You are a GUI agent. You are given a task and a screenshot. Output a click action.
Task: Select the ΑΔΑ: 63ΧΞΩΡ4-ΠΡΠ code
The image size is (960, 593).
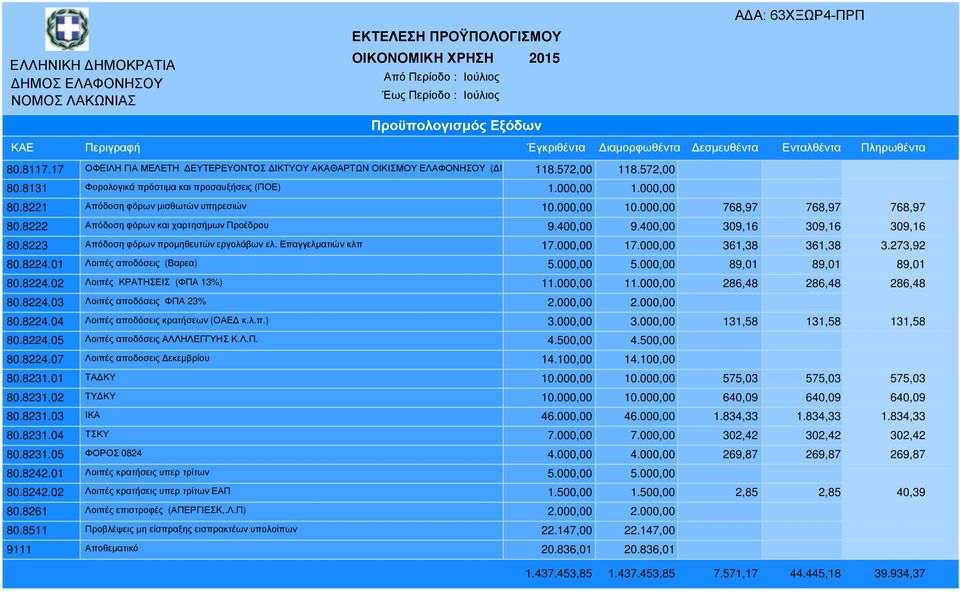[799, 15]
